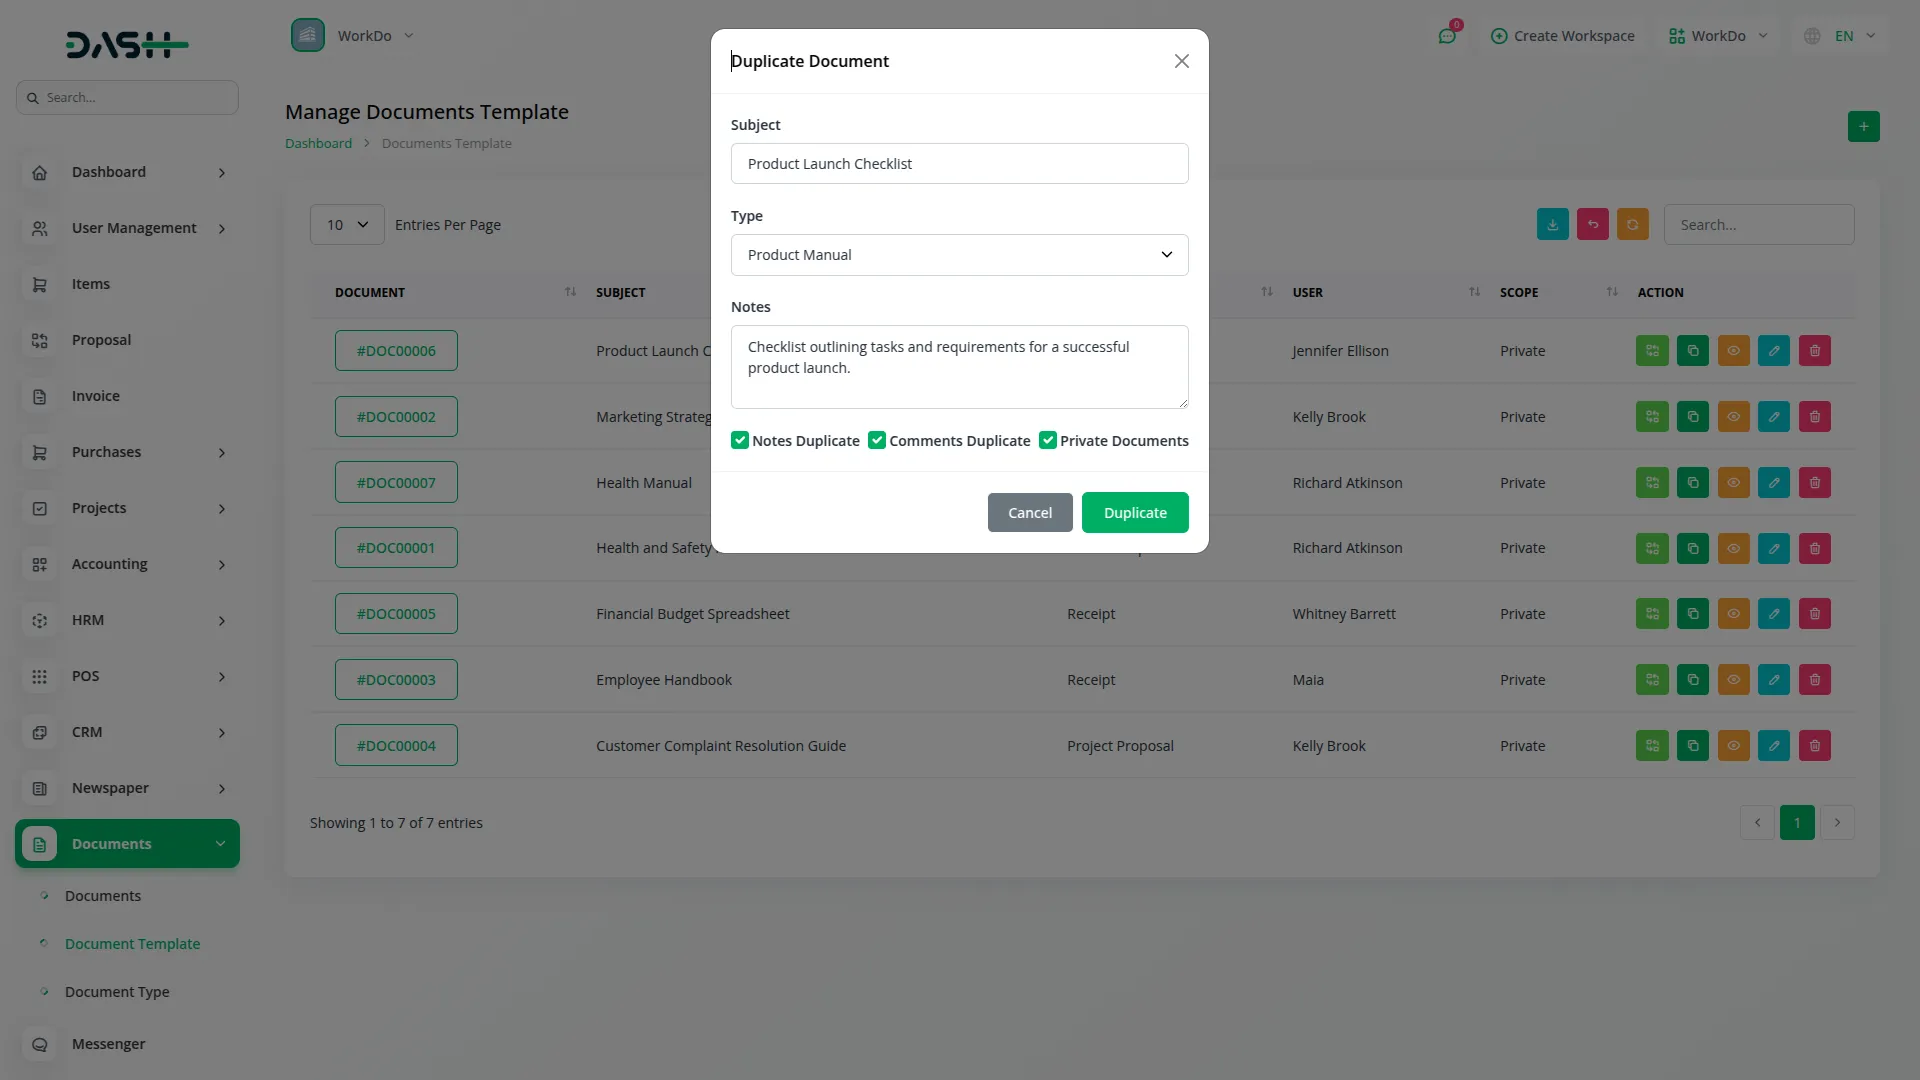
Task: Uncheck the Notes Duplicate checkbox
Action: pyautogui.click(x=739, y=440)
